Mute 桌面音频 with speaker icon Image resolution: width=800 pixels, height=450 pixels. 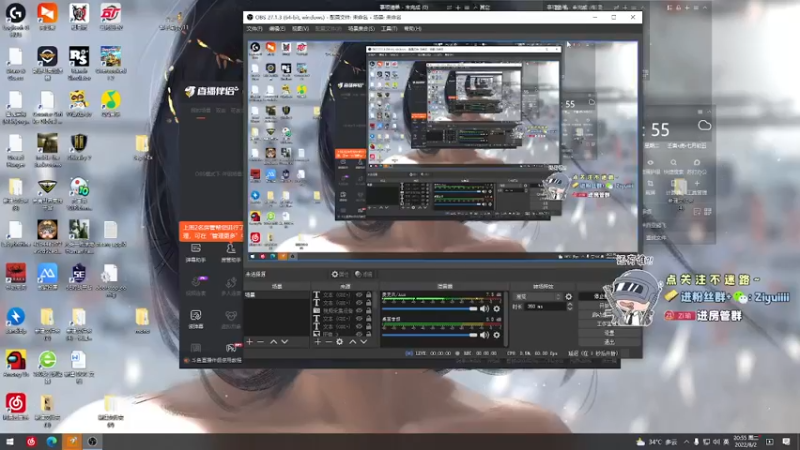click(484, 335)
